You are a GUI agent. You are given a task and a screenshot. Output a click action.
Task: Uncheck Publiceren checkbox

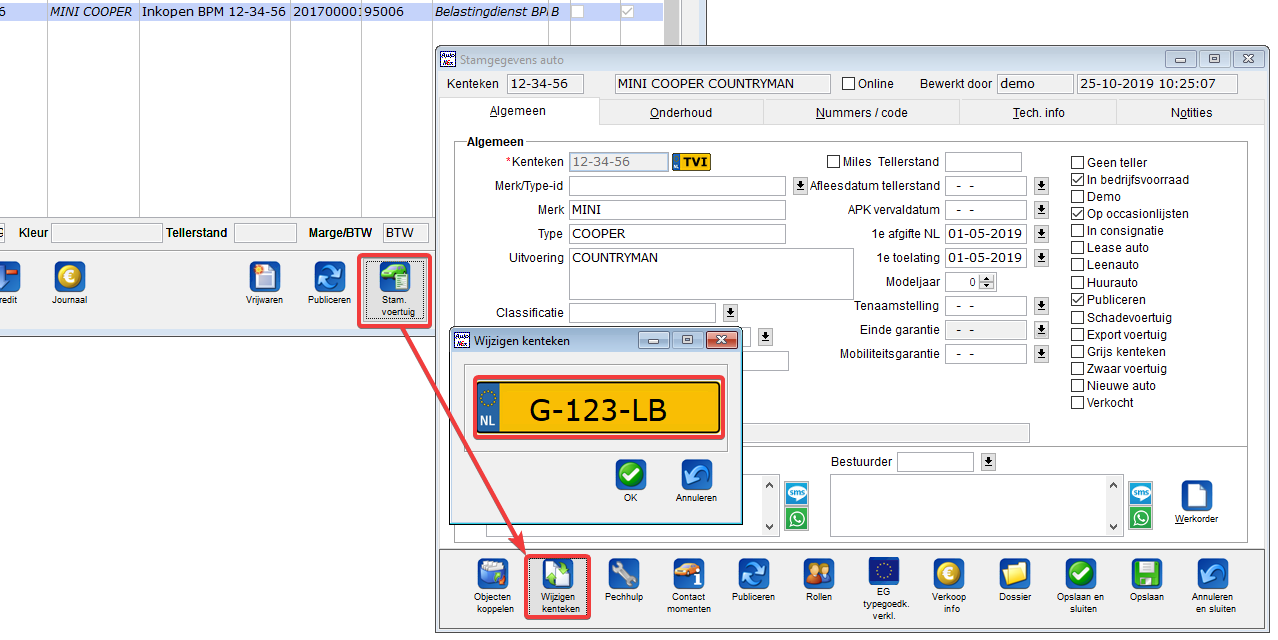coord(1077,299)
